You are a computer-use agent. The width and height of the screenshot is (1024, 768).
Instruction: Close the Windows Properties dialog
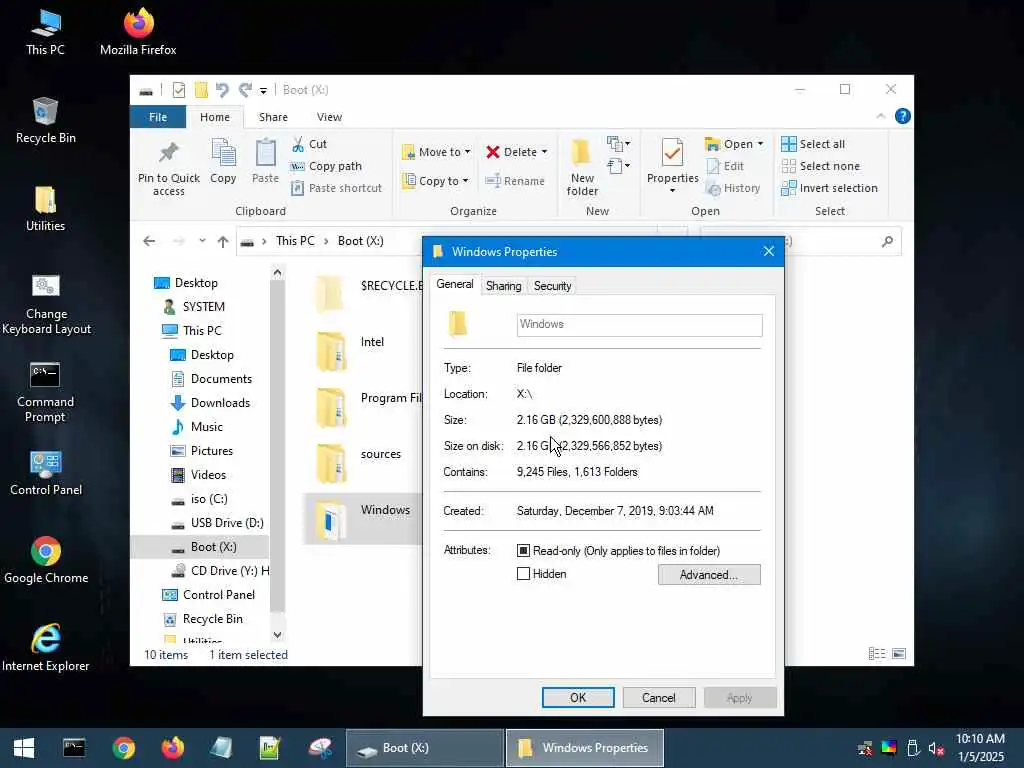769,251
